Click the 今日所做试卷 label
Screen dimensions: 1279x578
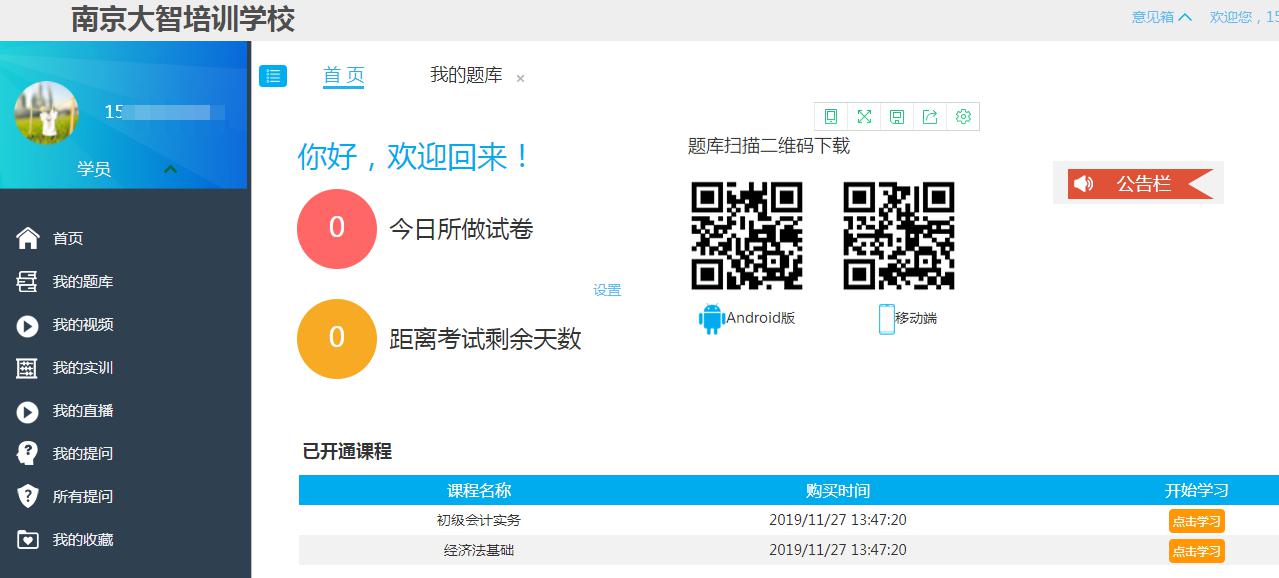pyautogui.click(x=461, y=230)
